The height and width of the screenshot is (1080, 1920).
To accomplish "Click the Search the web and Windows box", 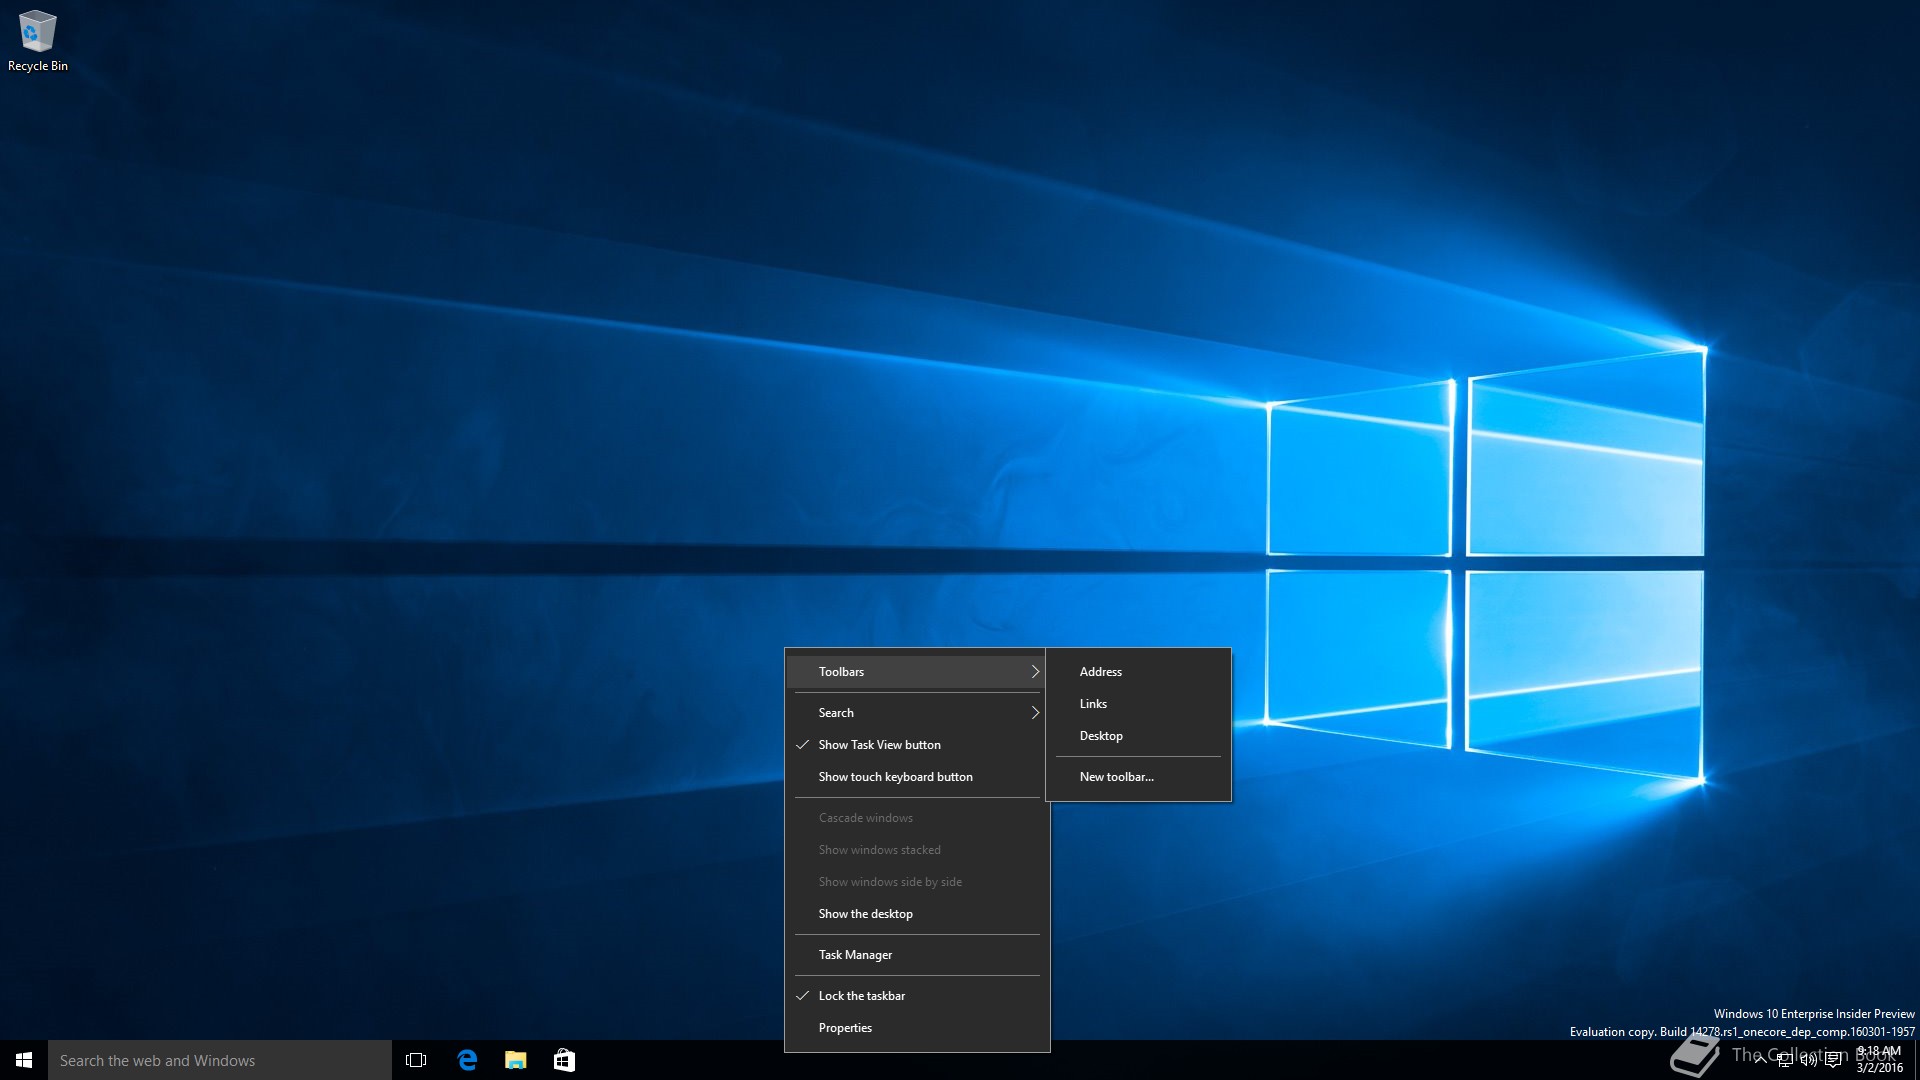I will click(x=220, y=1060).
